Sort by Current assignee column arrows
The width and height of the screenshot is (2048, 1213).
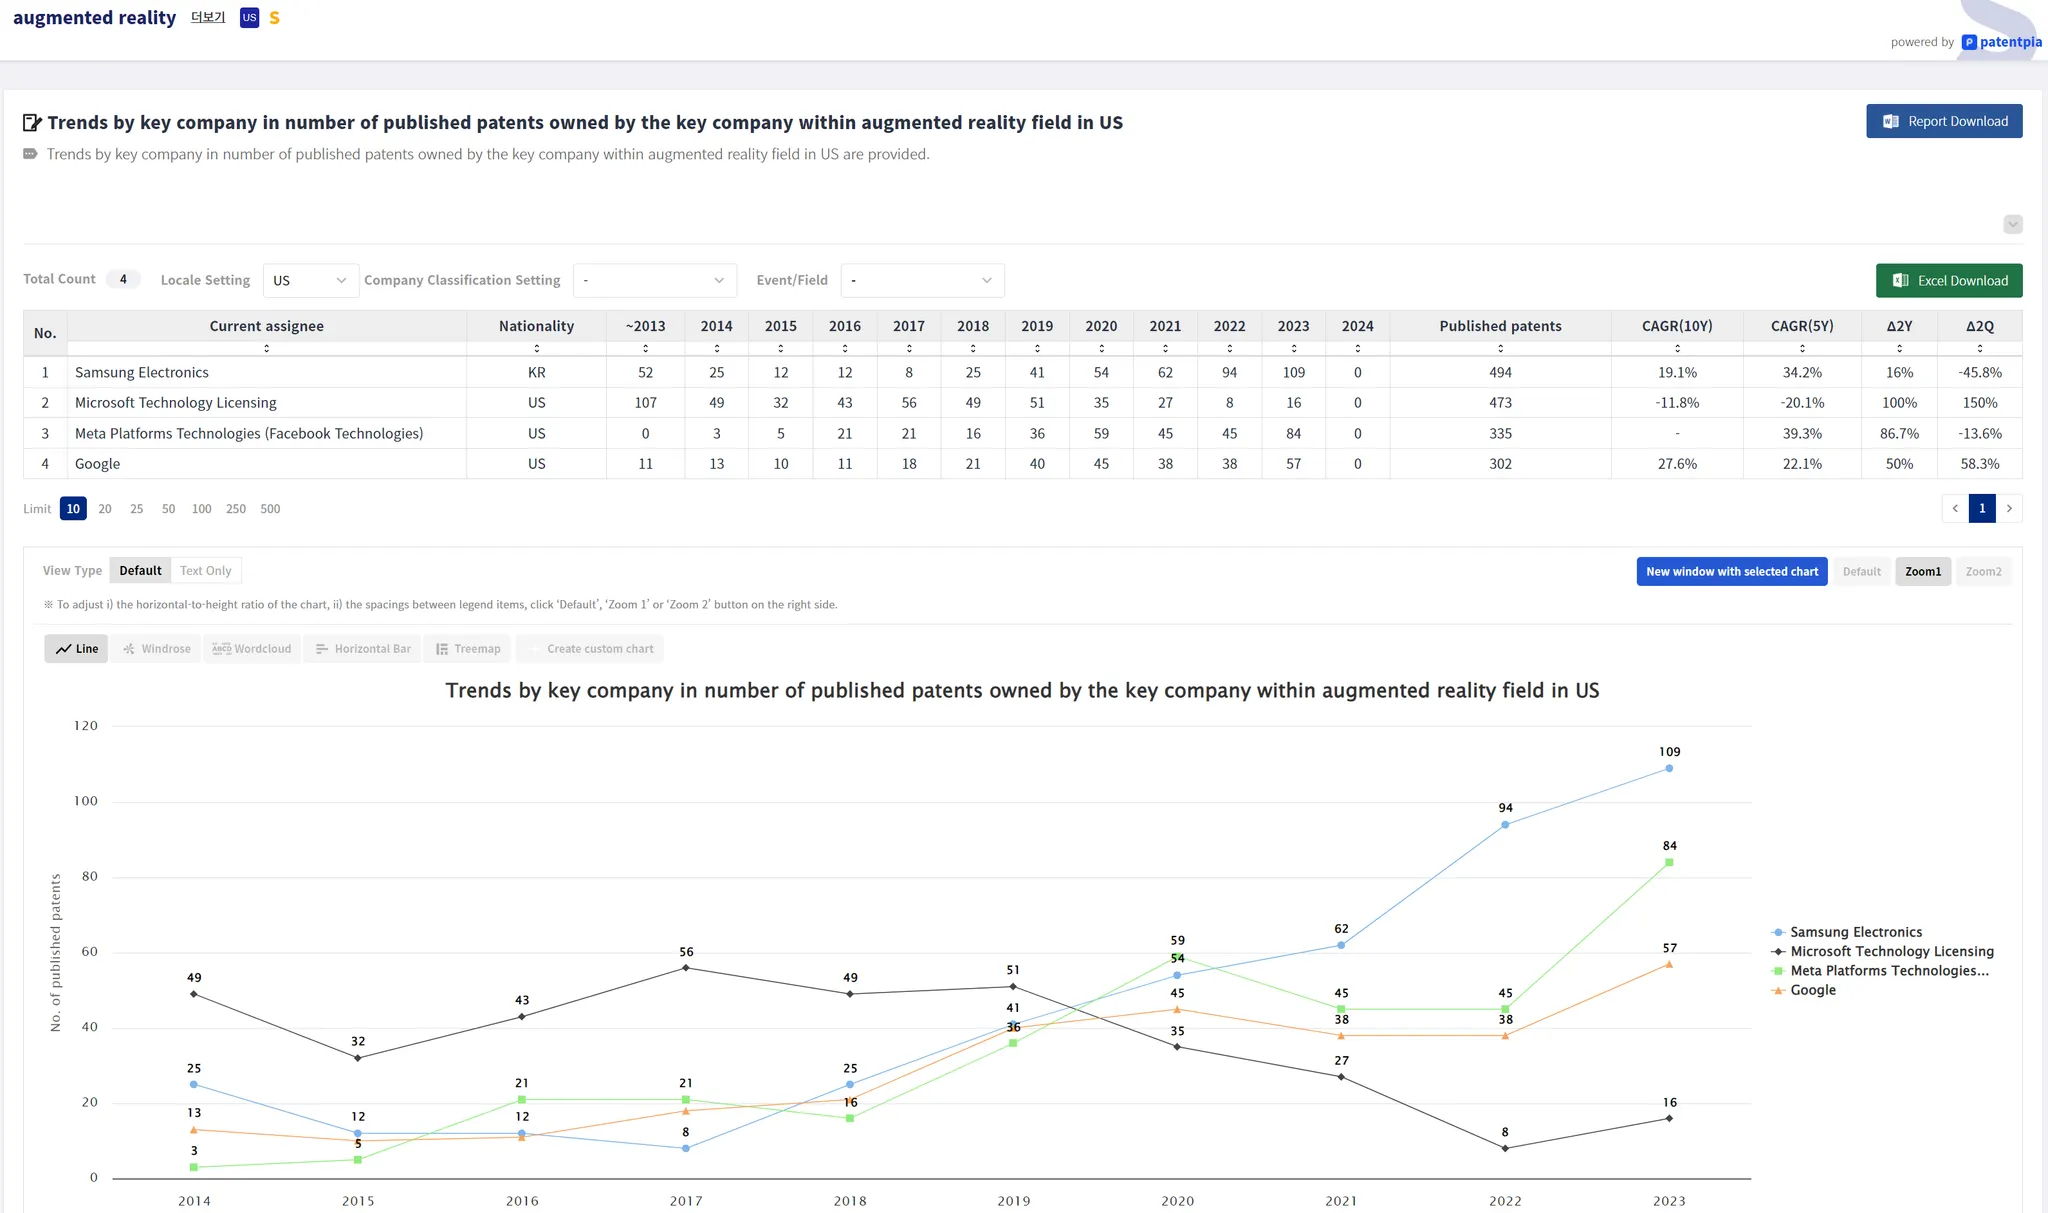tap(266, 348)
